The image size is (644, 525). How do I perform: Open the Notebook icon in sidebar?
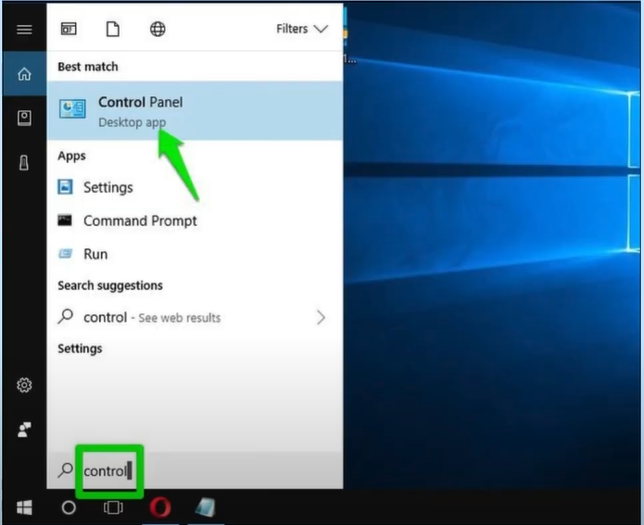click(x=24, y=118)
